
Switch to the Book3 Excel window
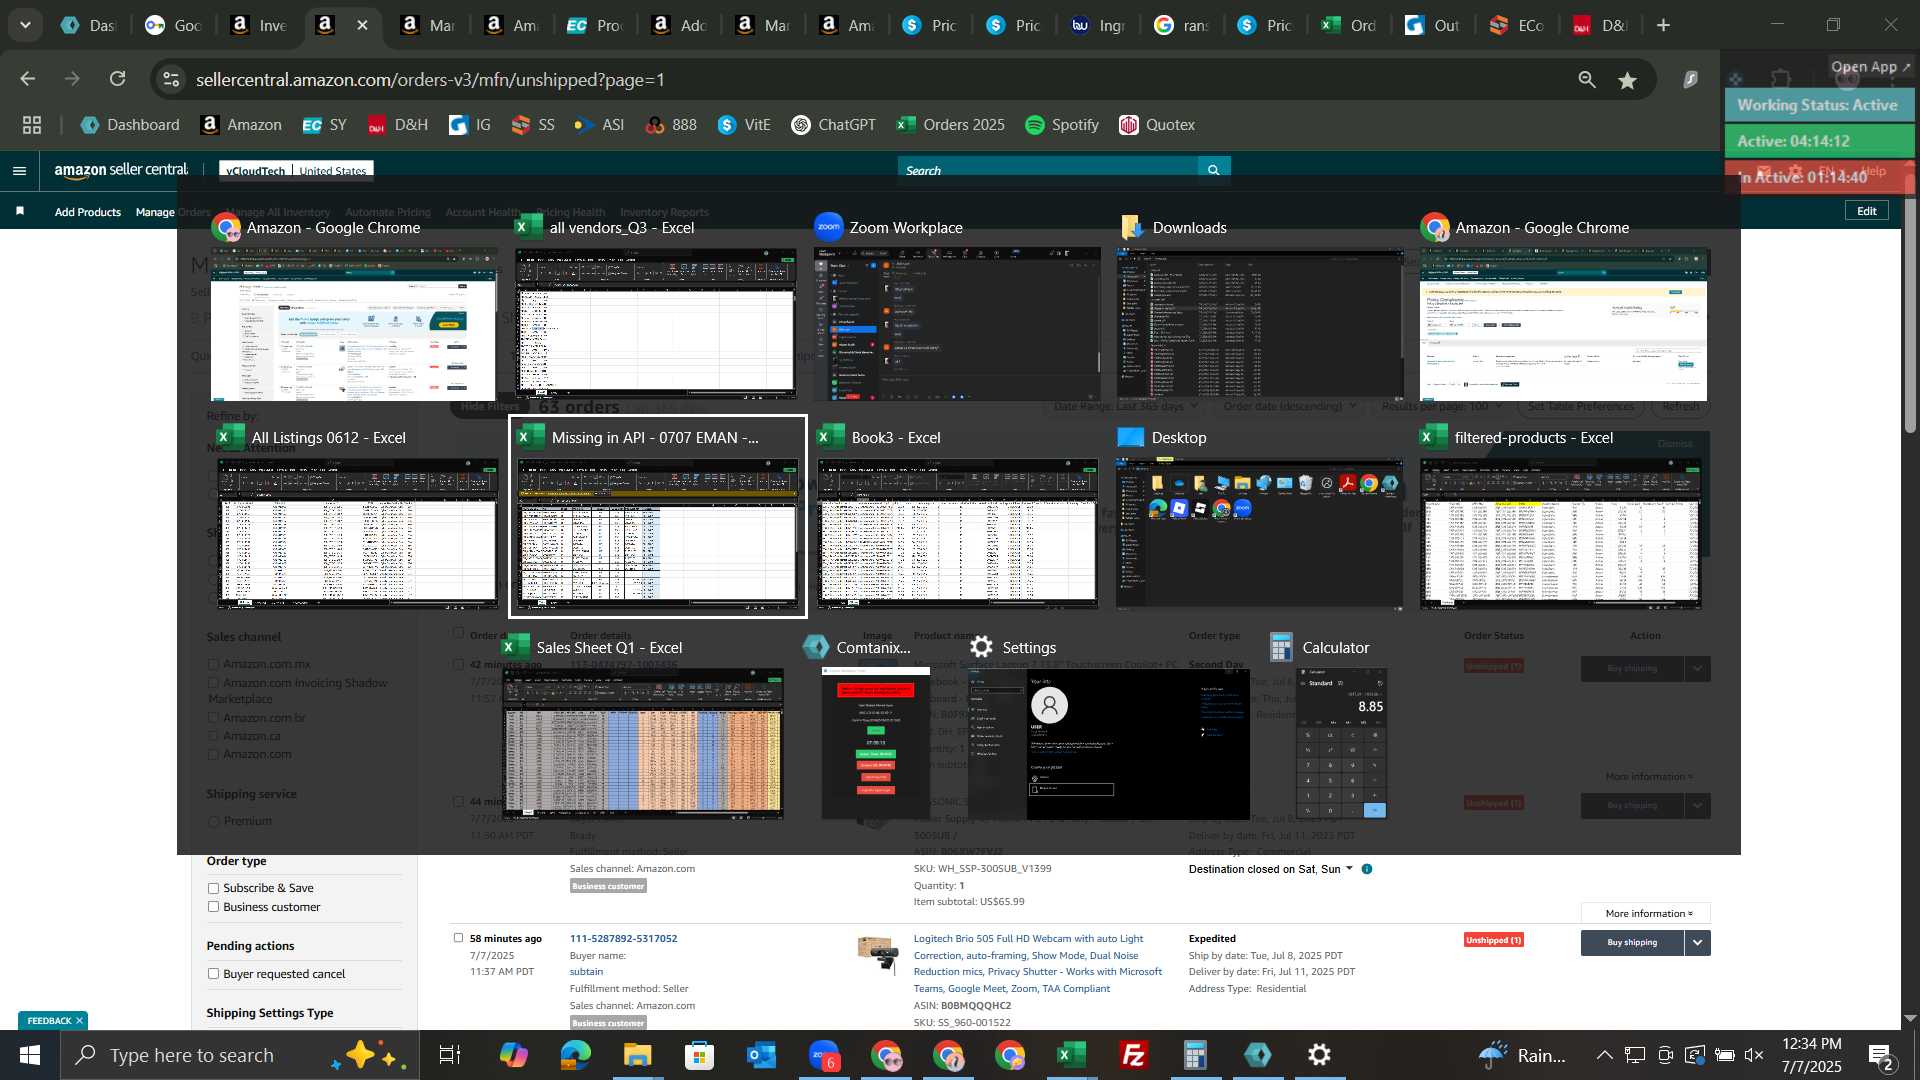point(958,534)
